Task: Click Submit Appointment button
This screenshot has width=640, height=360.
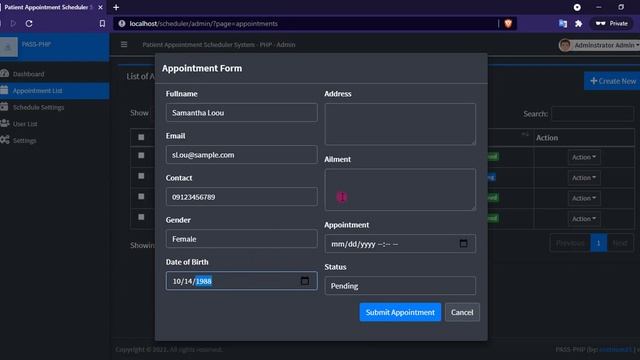Action: [x=400, y=312]
